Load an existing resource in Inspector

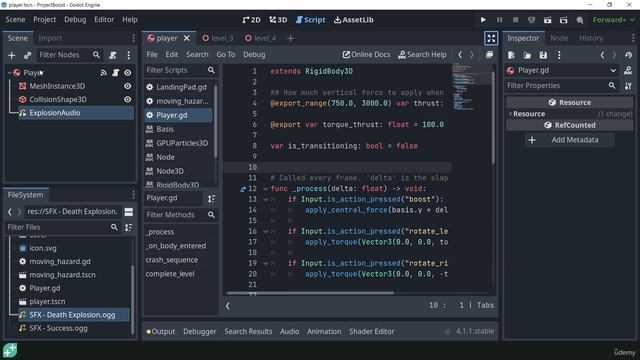pyautogui.click(x=527, y=55)
